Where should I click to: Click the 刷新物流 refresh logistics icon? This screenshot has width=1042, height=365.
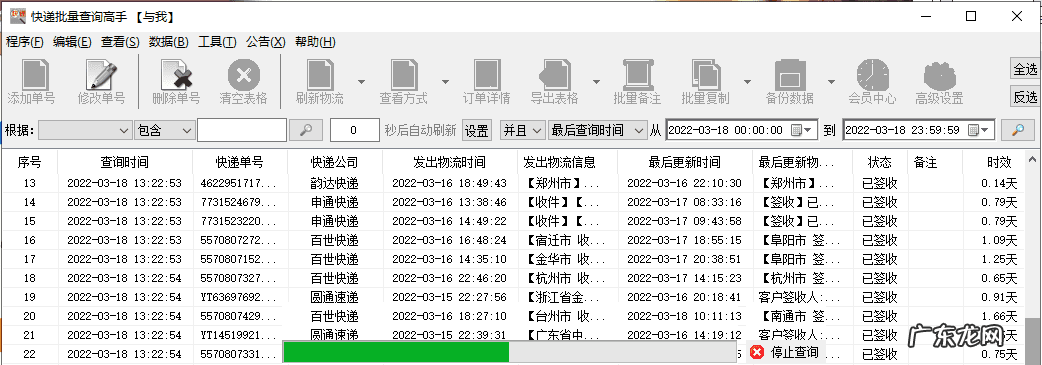coord(320,74)
